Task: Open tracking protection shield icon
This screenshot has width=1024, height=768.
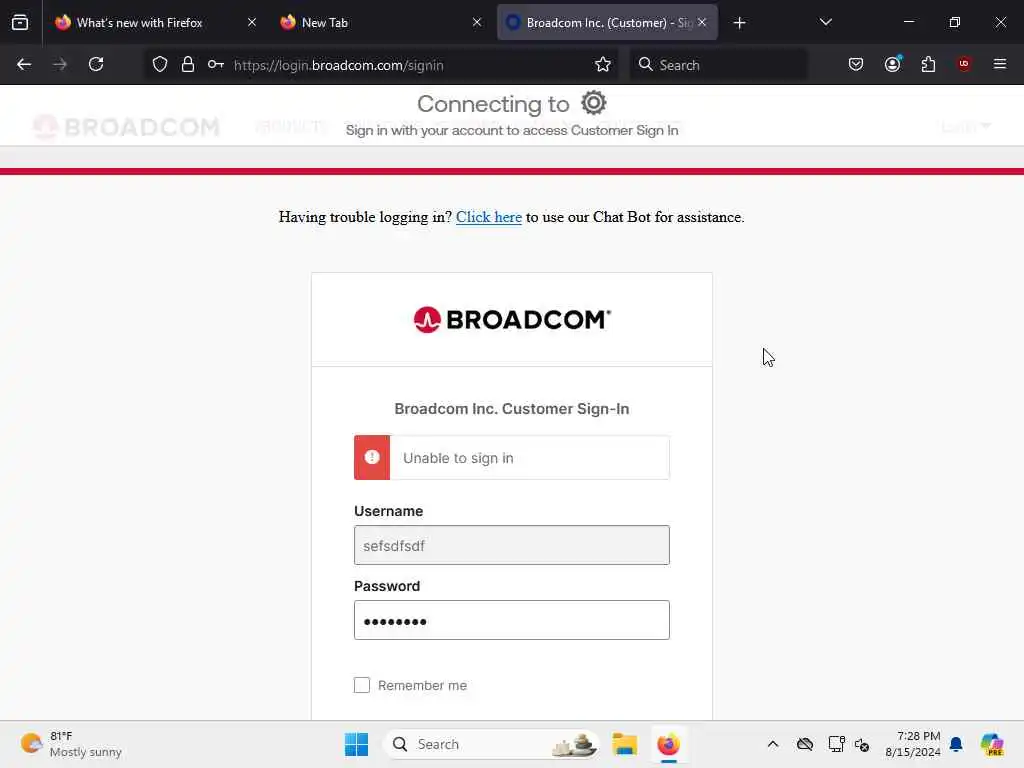Action: (160, 65)
